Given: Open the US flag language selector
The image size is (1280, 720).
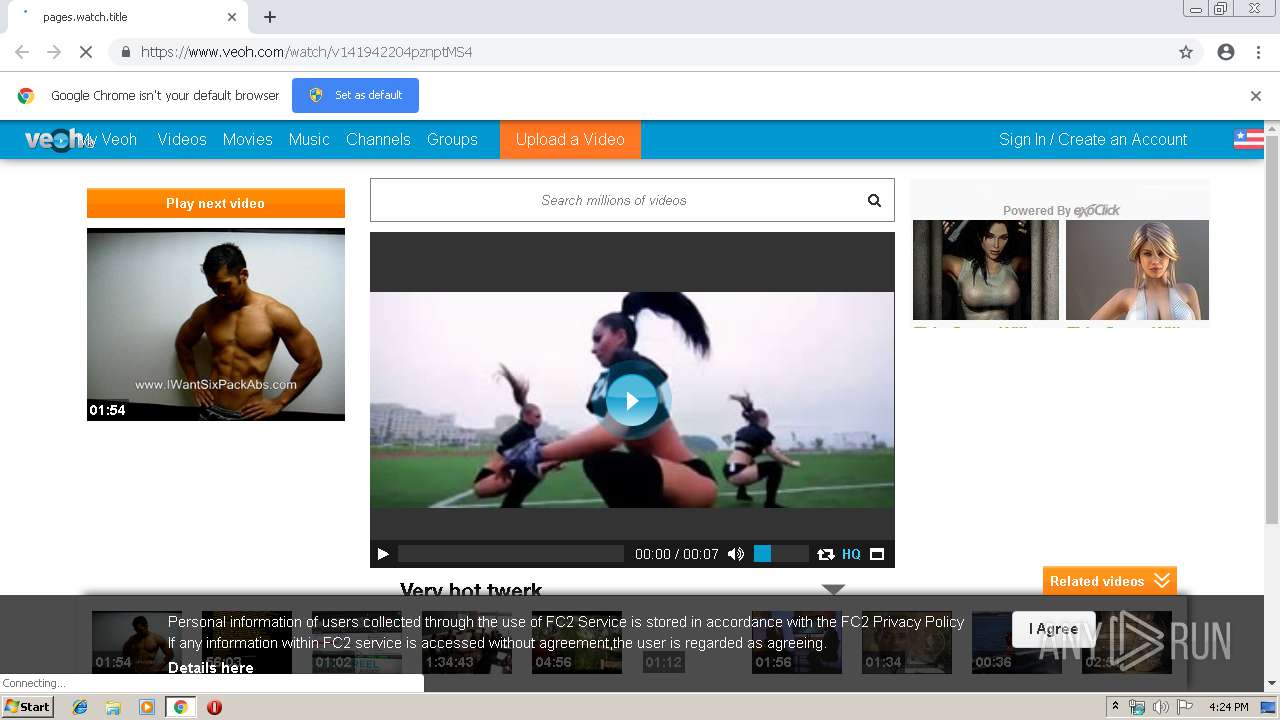Looking at the screenshot, I should 1248,139.
